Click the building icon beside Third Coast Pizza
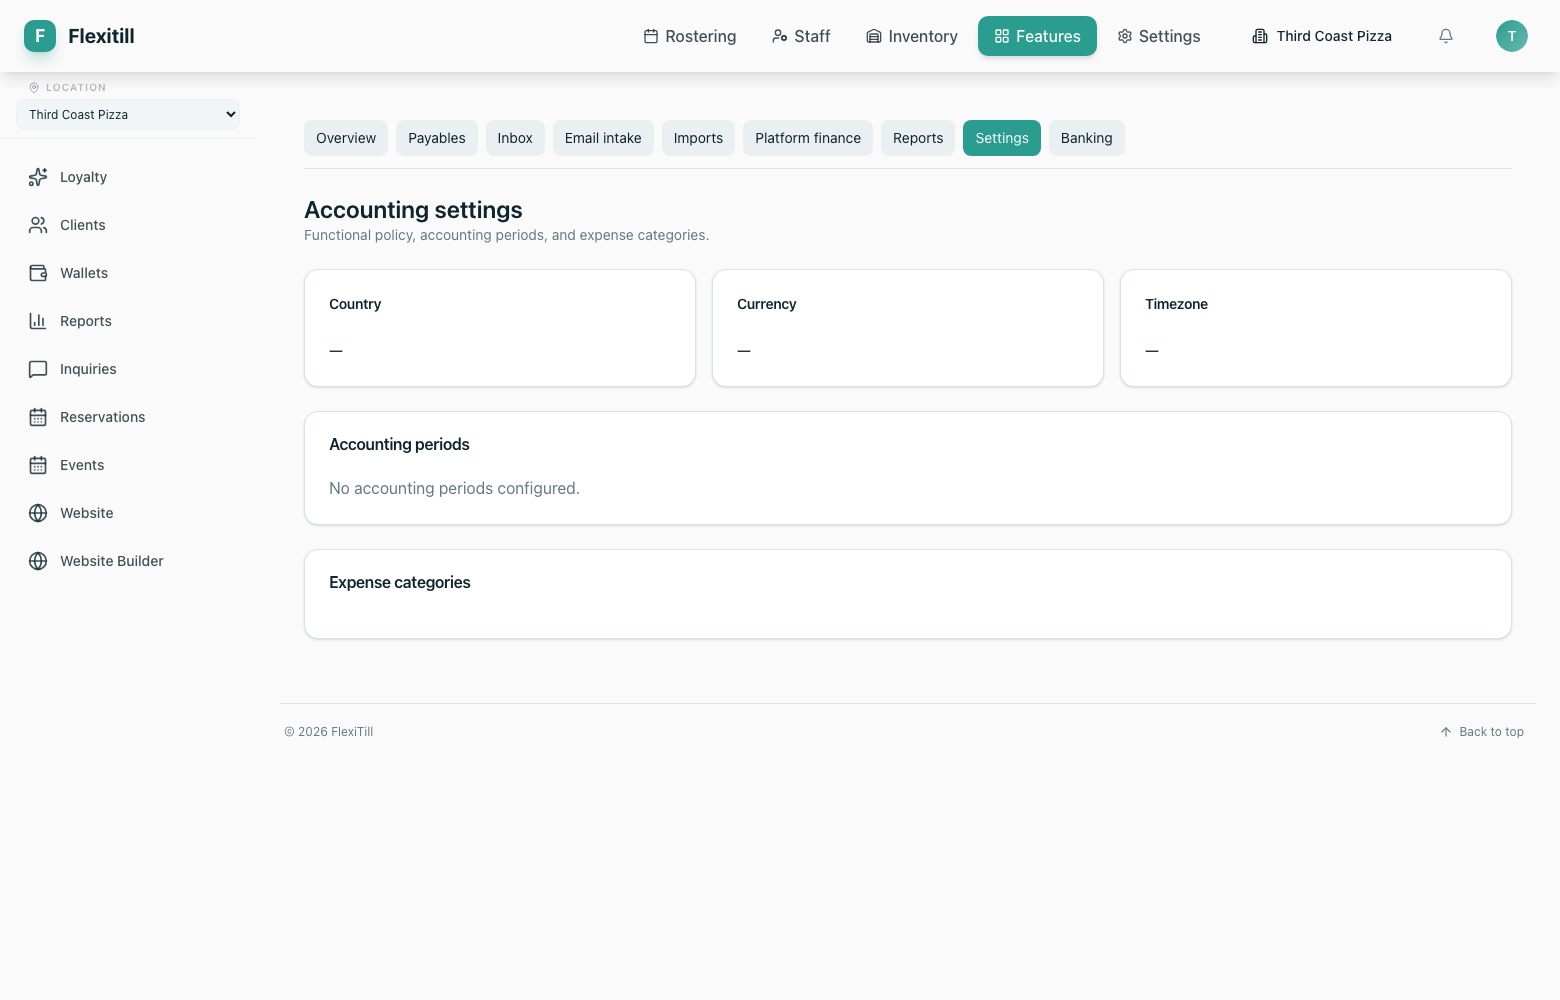The height and width of the screenshot is (1000, 1560). [x=1260, y=36]
